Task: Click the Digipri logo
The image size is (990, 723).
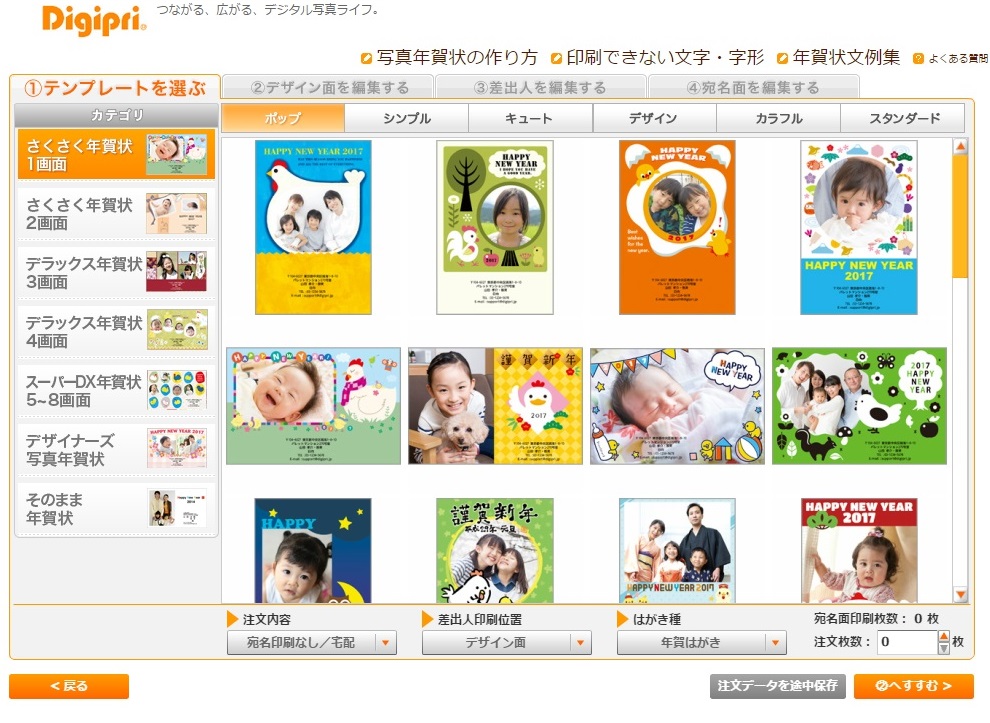Action: (94, 20)
